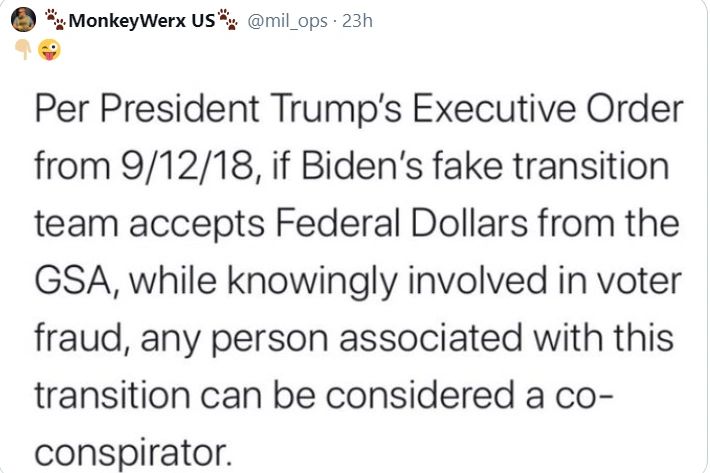Open the MonkeyWerx US profile avatar
The width and height of the screenshot is (710, 473).
[x=26, y=20]
